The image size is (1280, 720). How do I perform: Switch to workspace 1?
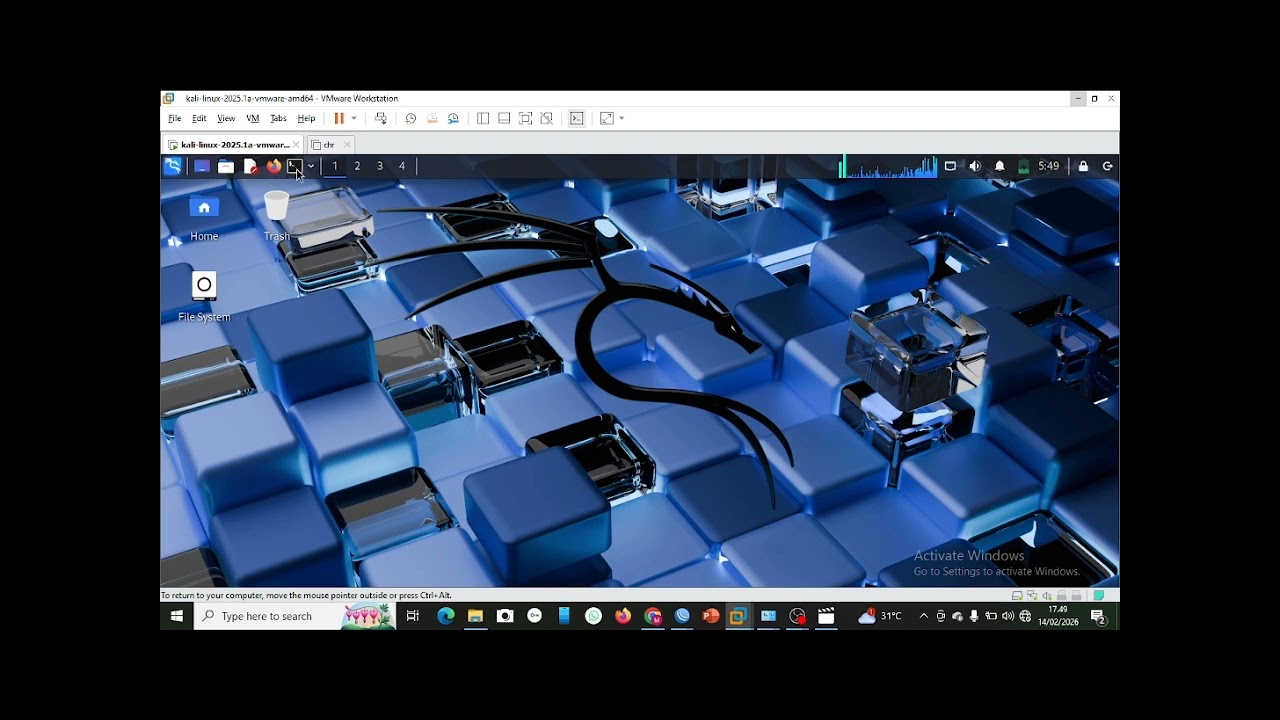click(335, 166)
